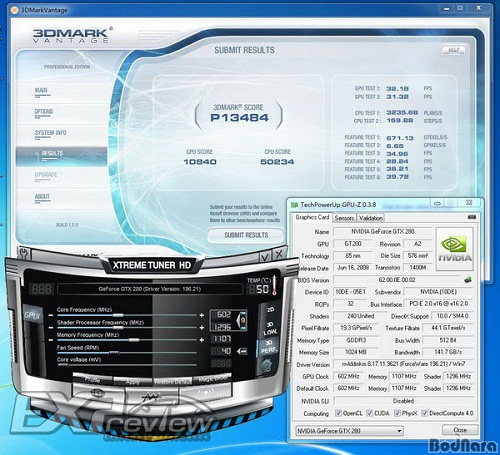Toggle the CUDA checkbox
The image size is (500, 455).
[x=369, y=413]
